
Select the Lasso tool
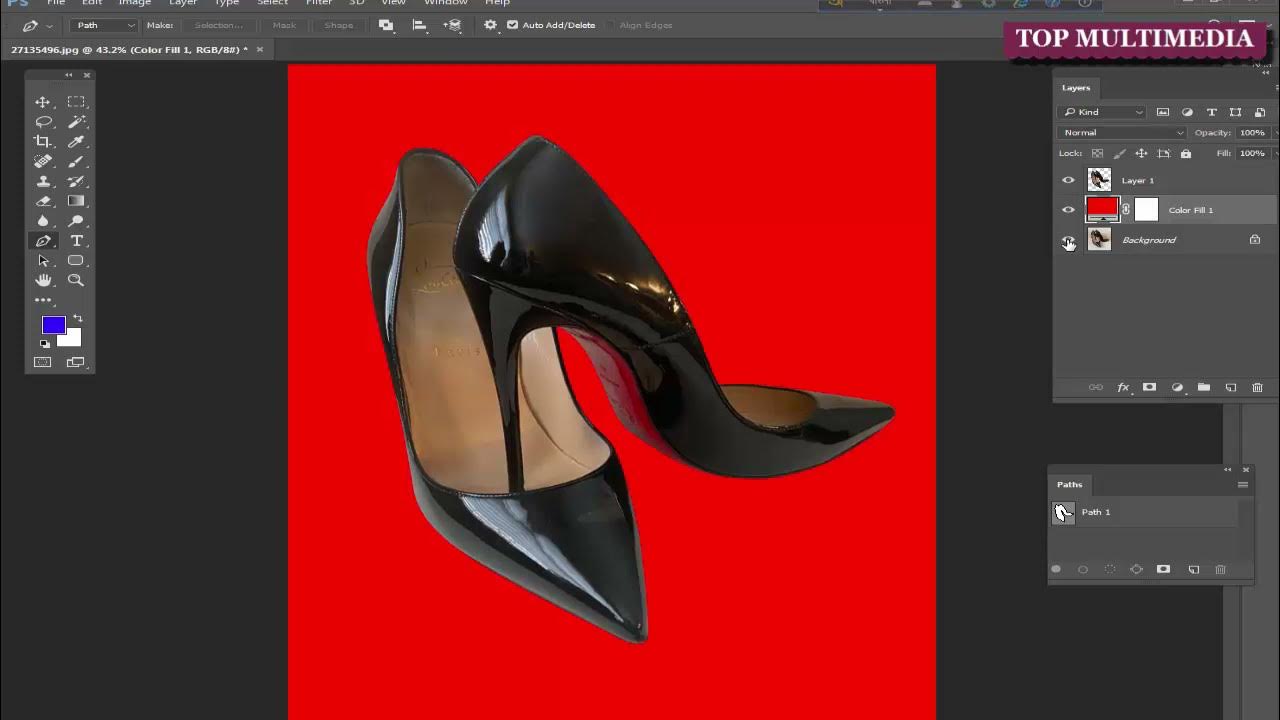[x=43, y=122]
